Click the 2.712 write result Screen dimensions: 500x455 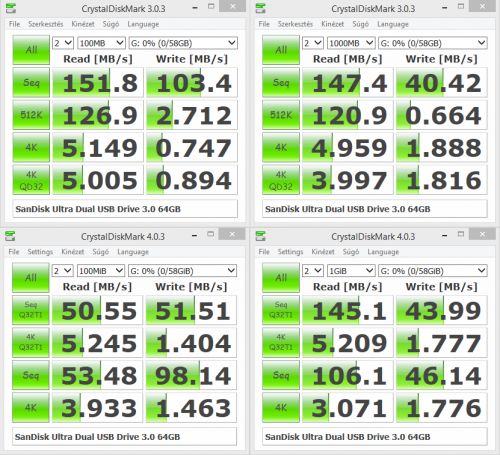pos(192,115)
